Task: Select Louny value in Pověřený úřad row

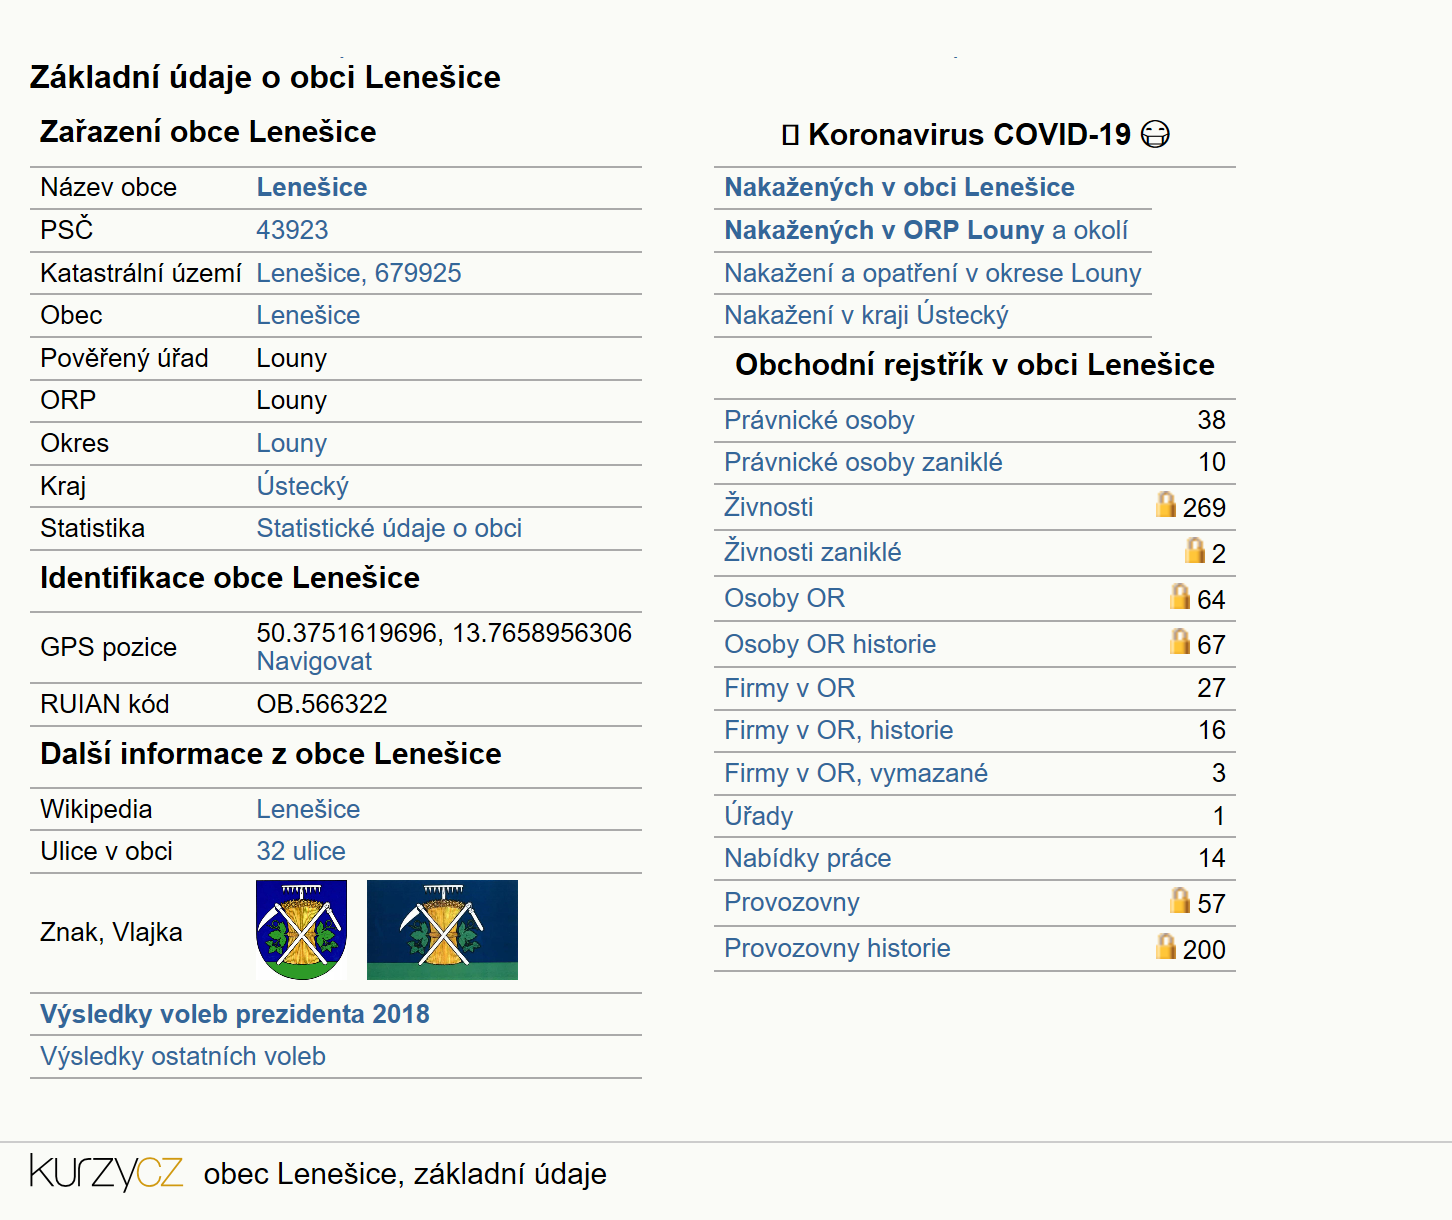Action: point(292,358)
